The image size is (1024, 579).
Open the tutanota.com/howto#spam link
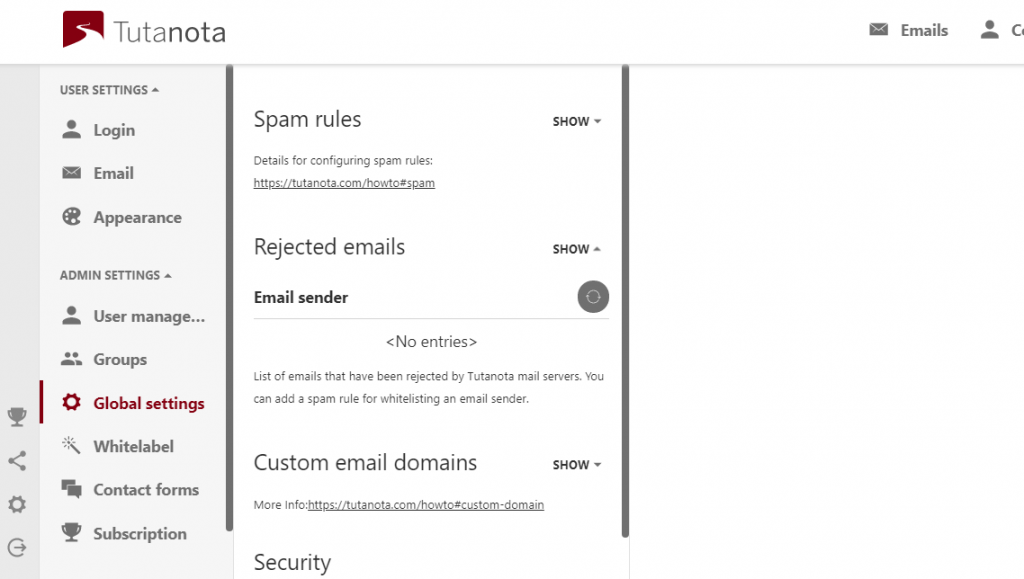344,183
